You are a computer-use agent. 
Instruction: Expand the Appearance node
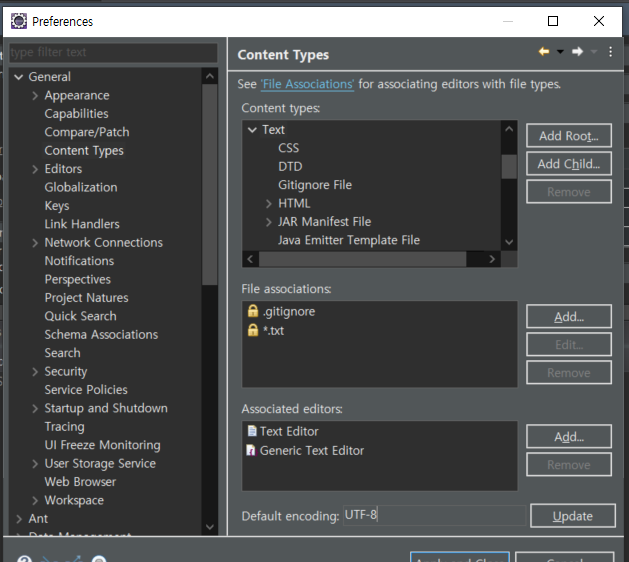coord(35,95)
